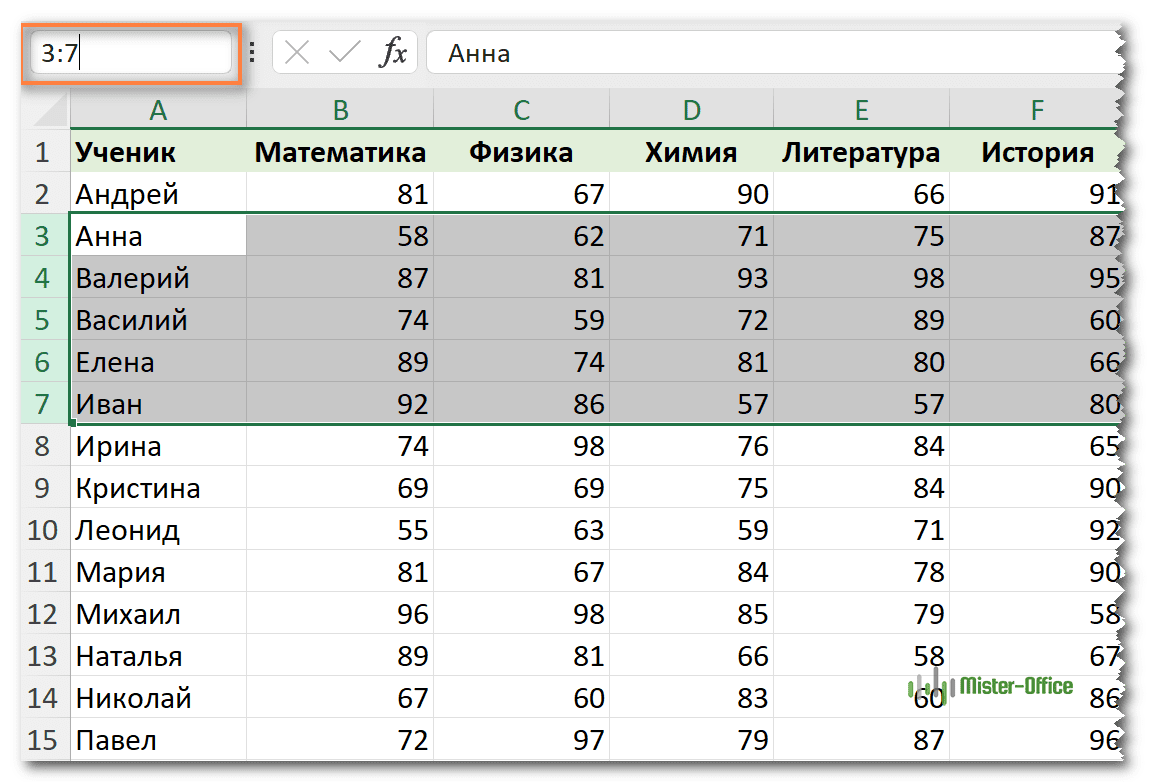Open Insert Function fx dialog
The image size is (1153, 782).
click(x=393, y=53)
